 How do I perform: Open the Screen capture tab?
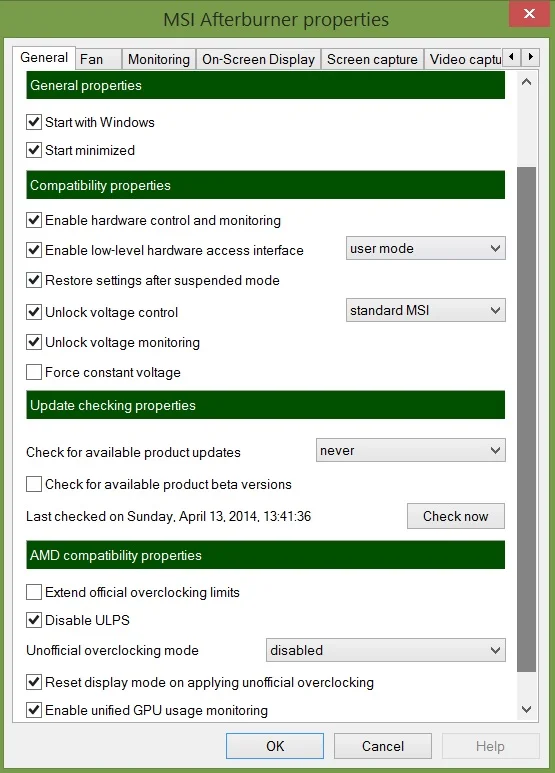click(372, 59)
